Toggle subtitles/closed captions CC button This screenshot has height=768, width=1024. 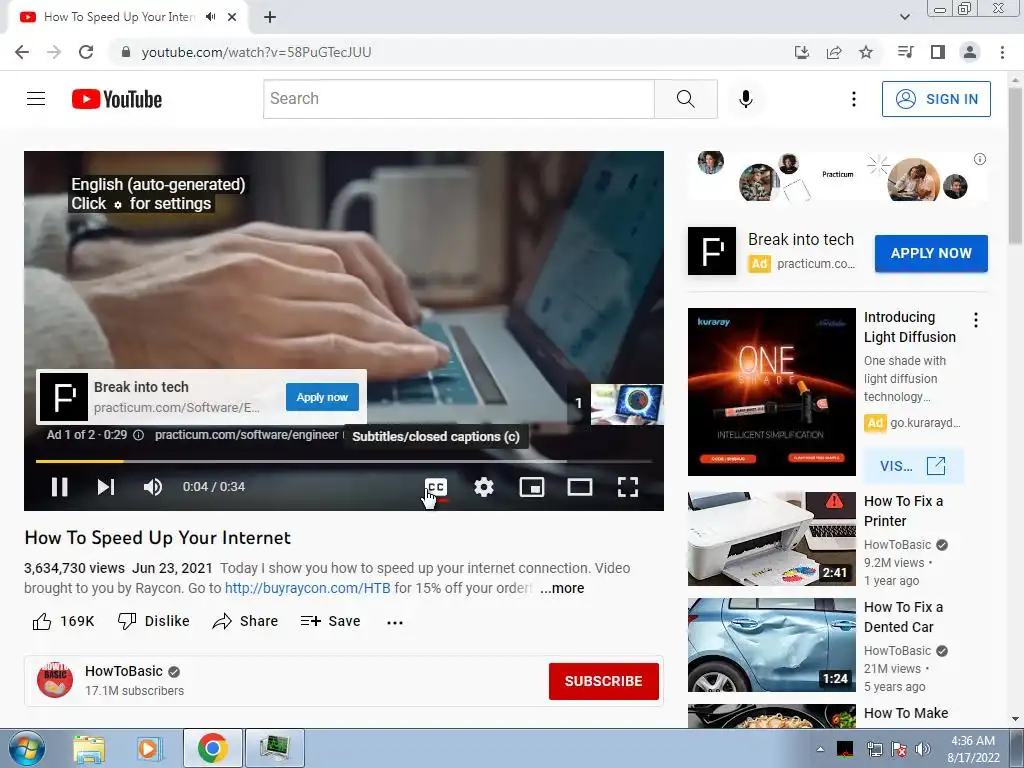pos(436,487)
